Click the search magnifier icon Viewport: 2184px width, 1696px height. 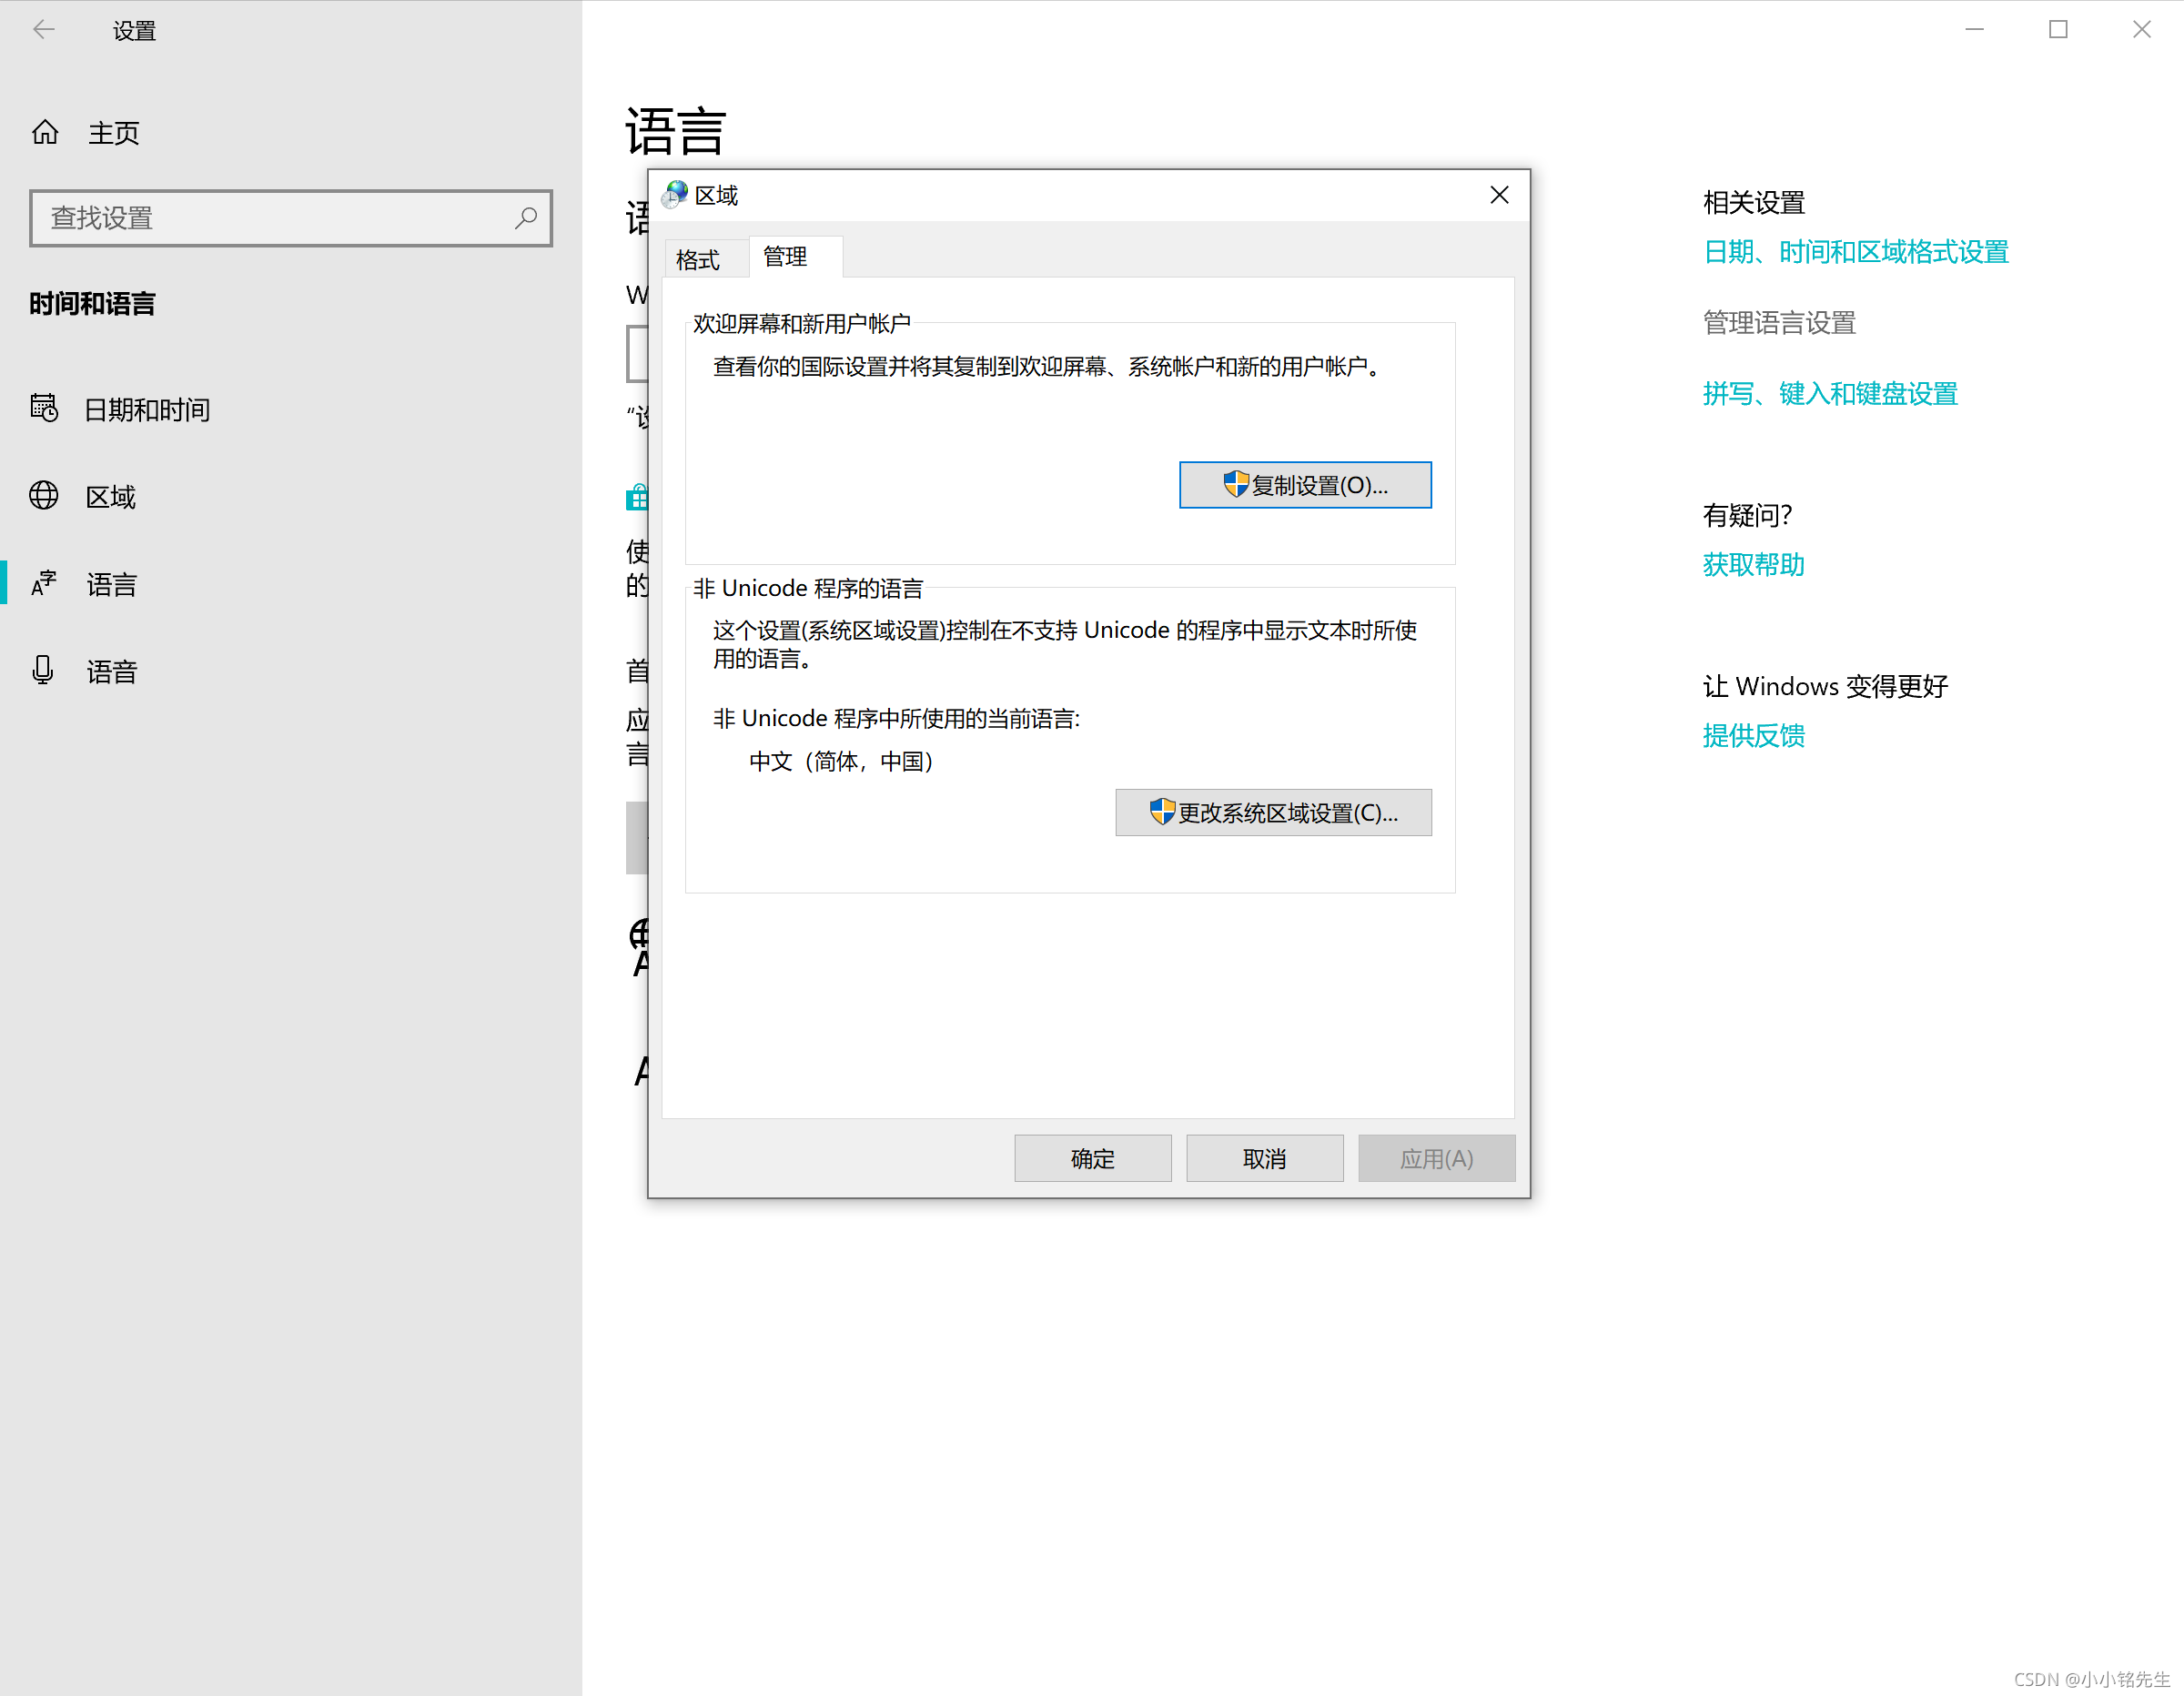[x=526, y=217]
